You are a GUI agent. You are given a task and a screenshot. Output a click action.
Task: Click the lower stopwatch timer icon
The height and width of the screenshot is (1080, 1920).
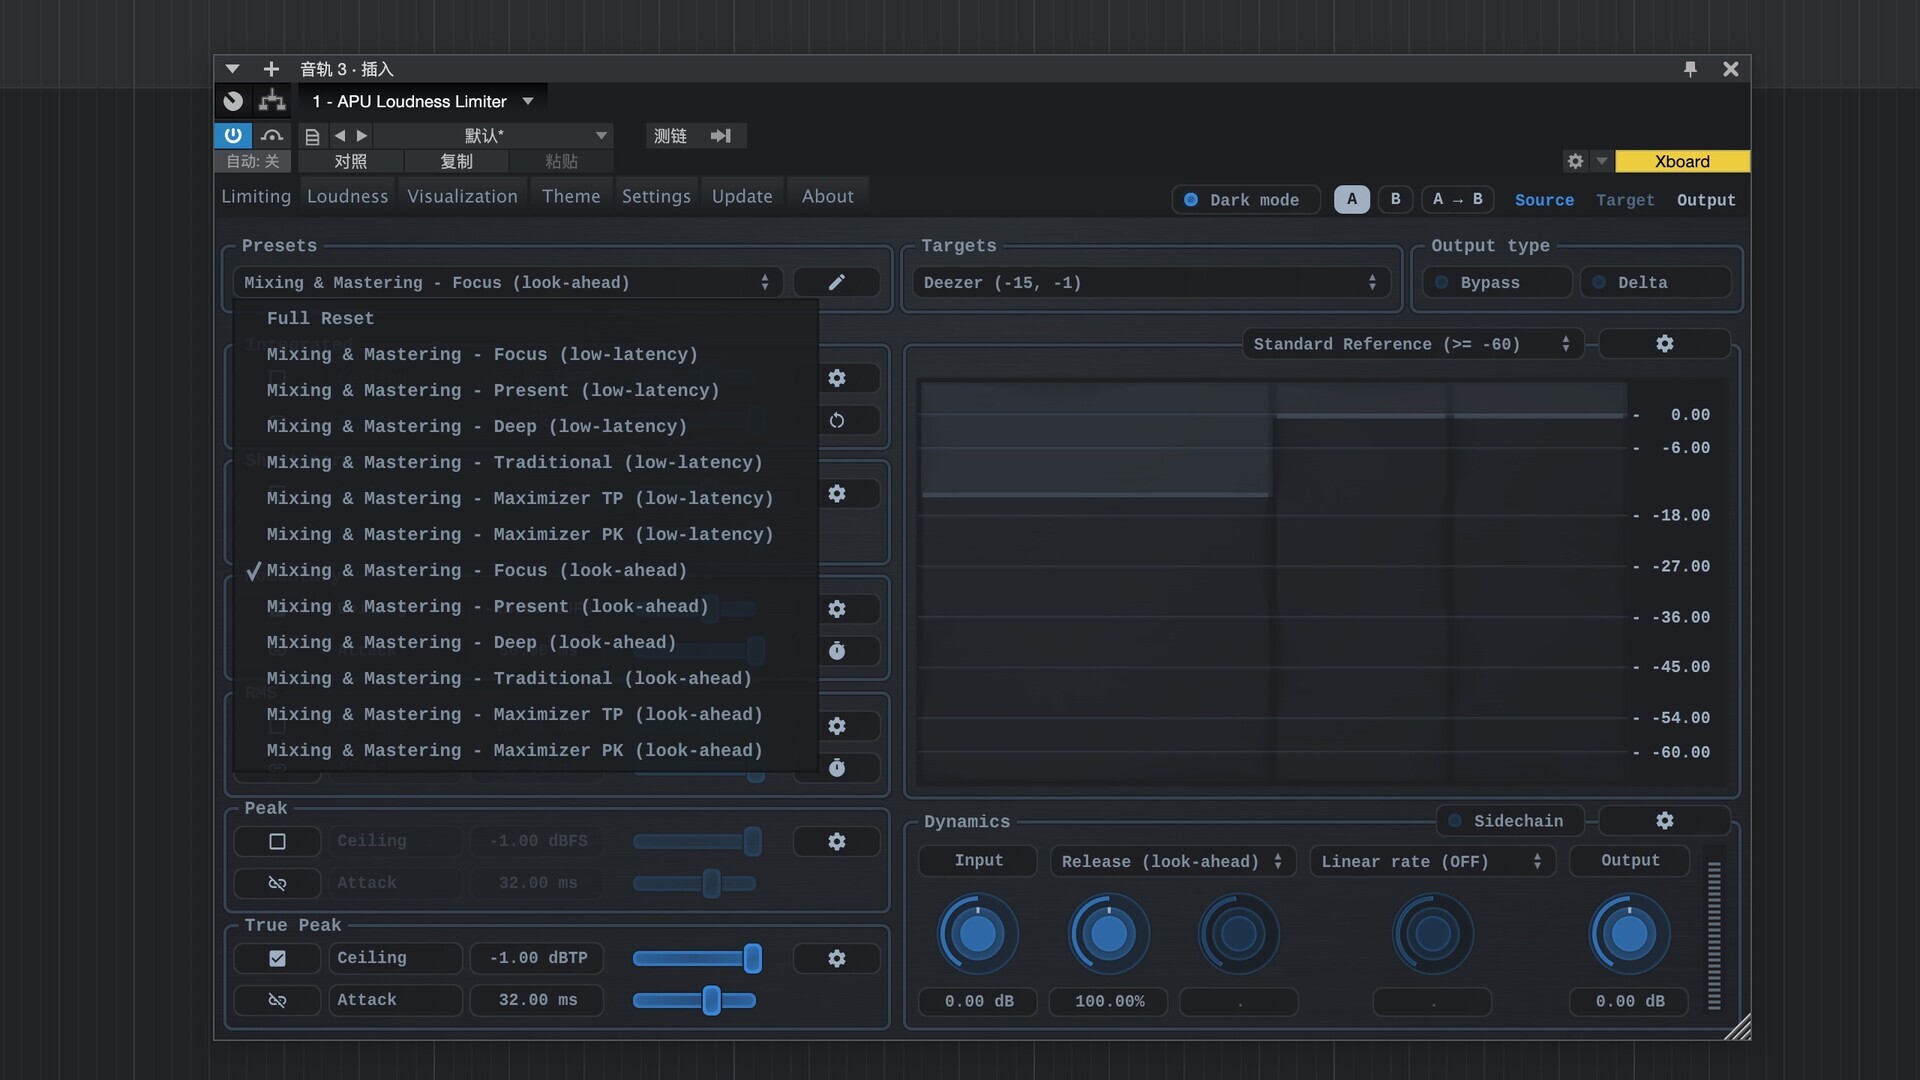pyautogui.click(x=837, y=768)
